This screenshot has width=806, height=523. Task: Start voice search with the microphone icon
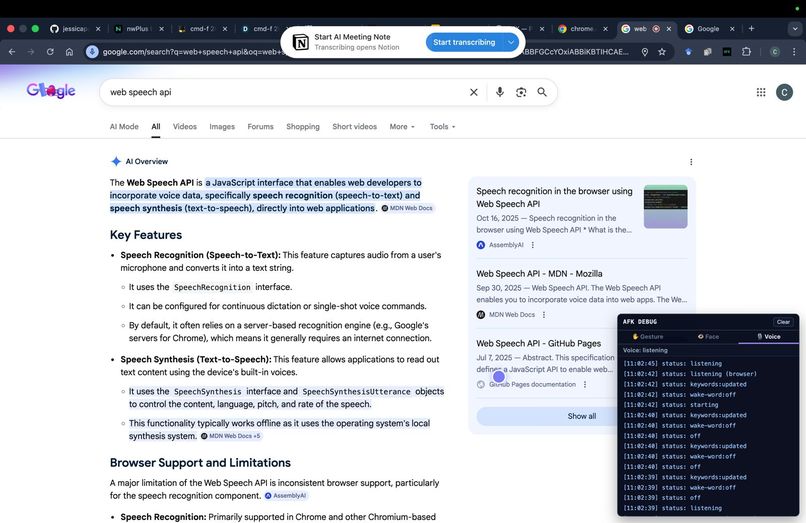(x=500, y=92)
